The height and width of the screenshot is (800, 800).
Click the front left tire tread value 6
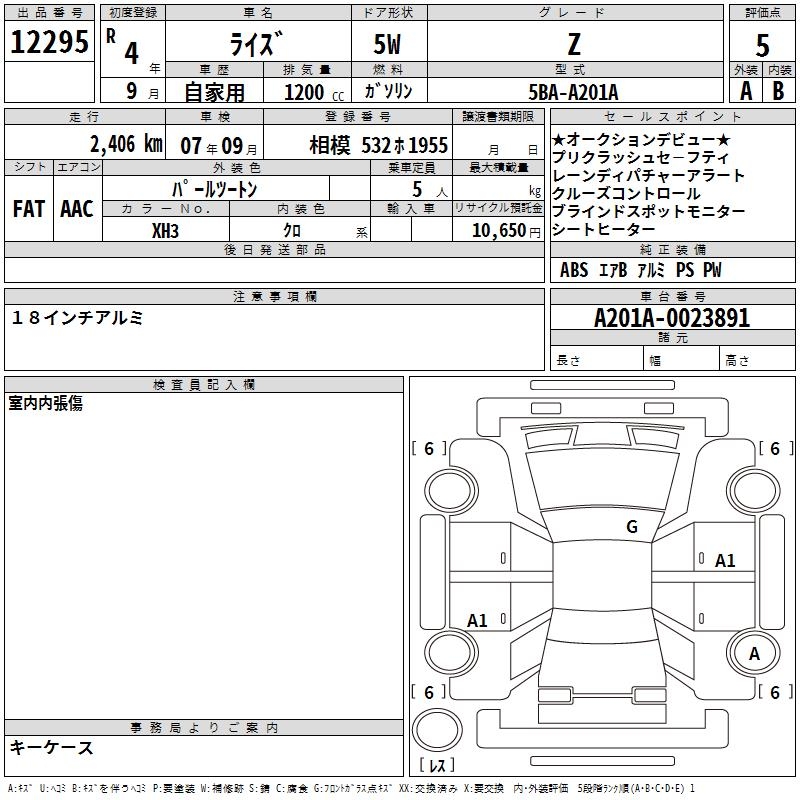point(429,449)
